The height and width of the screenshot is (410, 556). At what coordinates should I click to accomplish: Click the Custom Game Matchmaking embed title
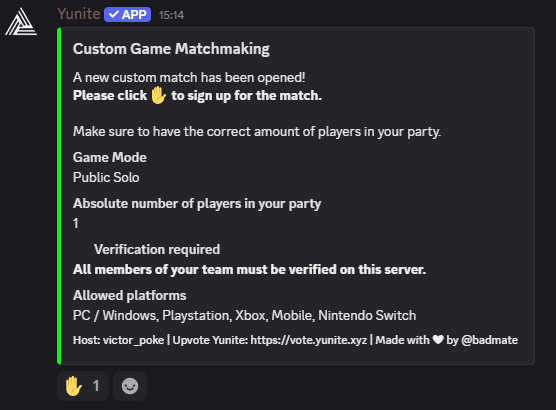[x=171, y=49]
